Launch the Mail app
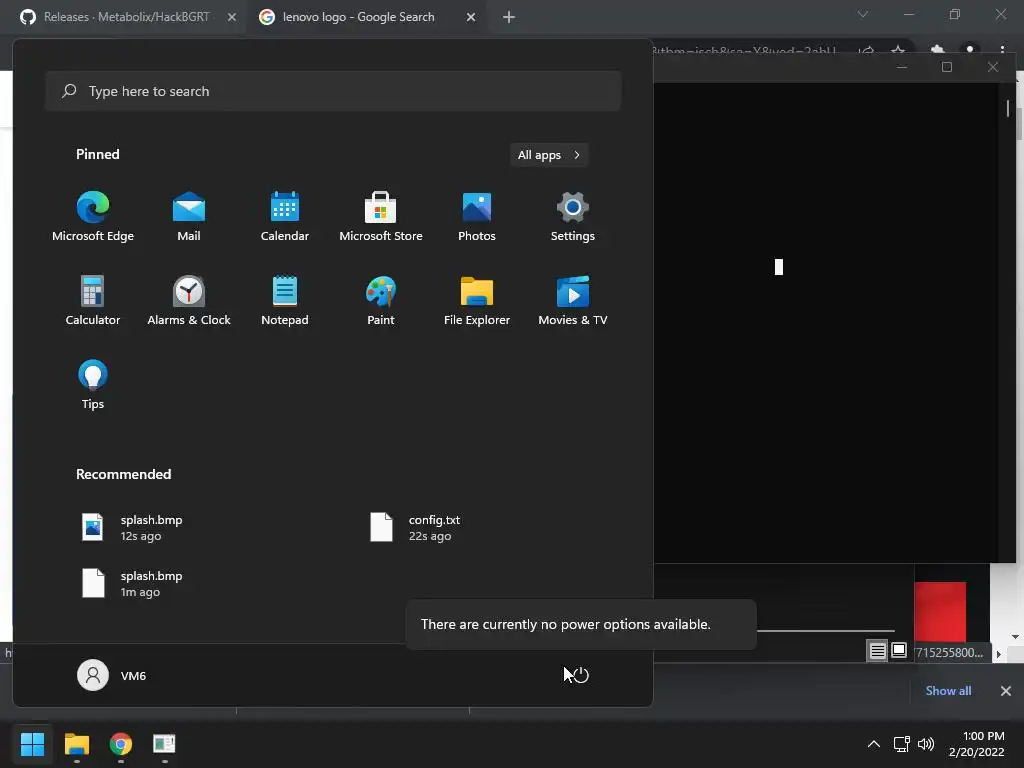 189,217
